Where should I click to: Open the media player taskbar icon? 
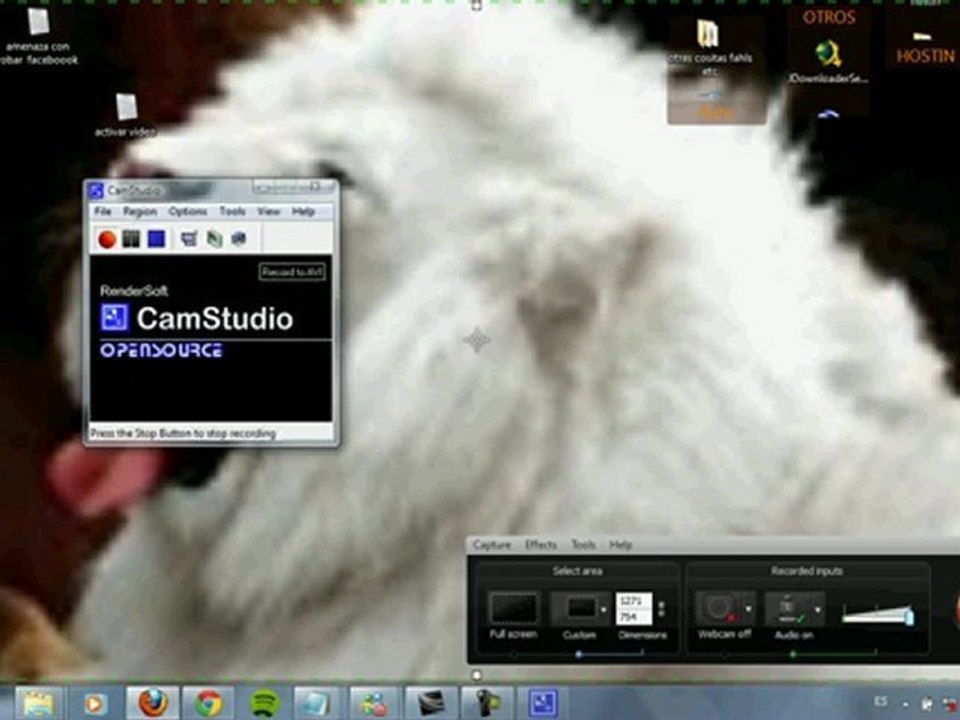click(x=95, y=703)
